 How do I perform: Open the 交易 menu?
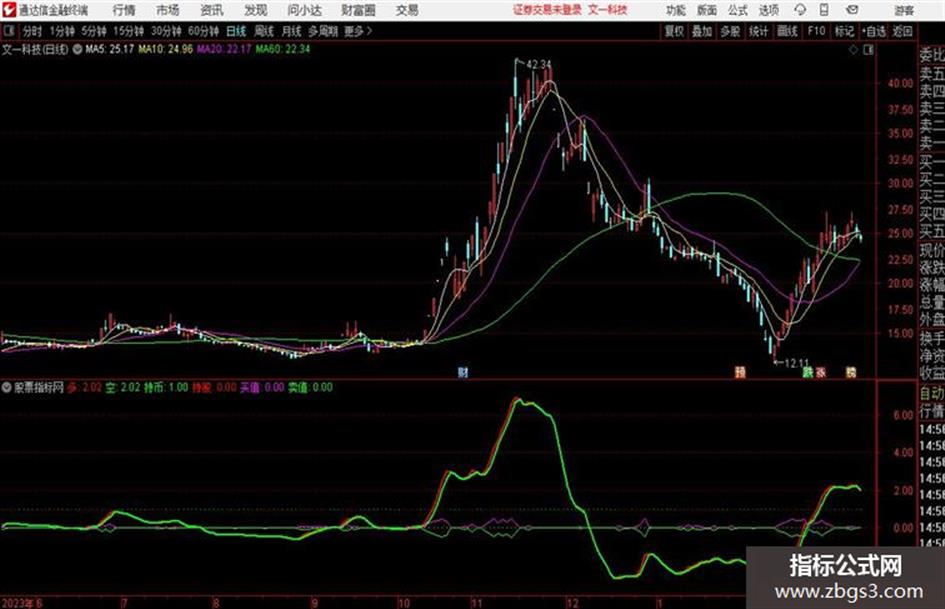click(407, 10)
